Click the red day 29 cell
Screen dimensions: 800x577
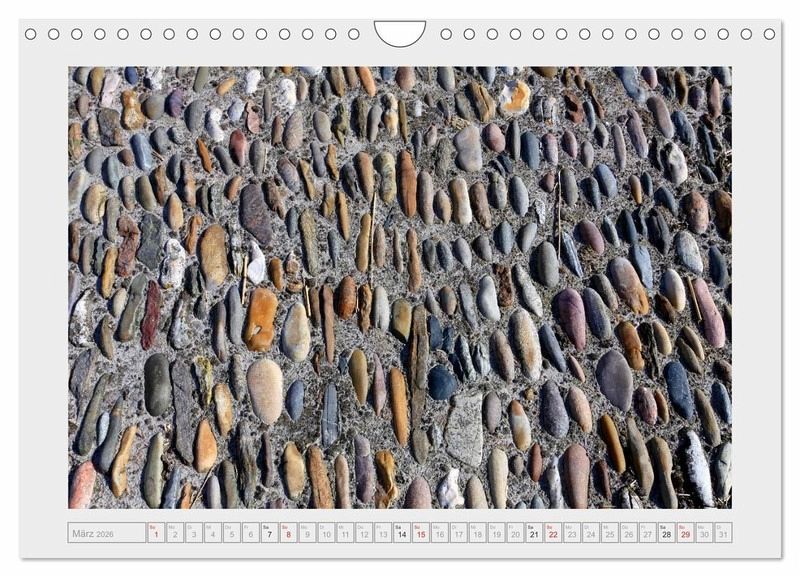(x=685, y=533)
